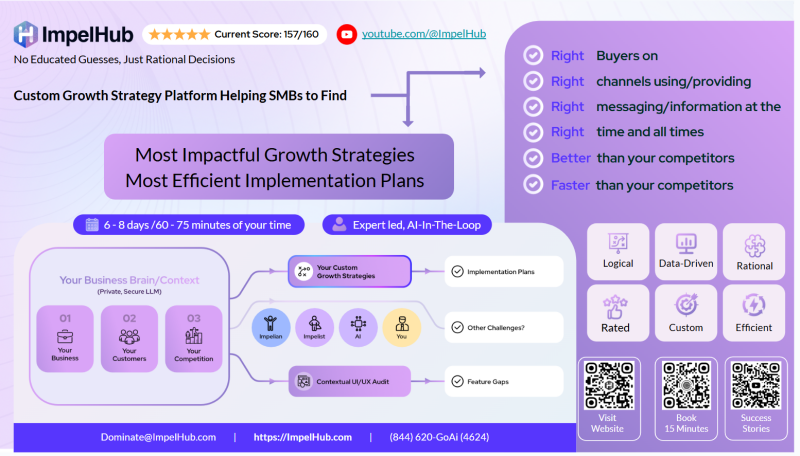Click the checkmark beside Right Buyers on
This screenshot has height=456, width=800.
[x=533, y=55]
